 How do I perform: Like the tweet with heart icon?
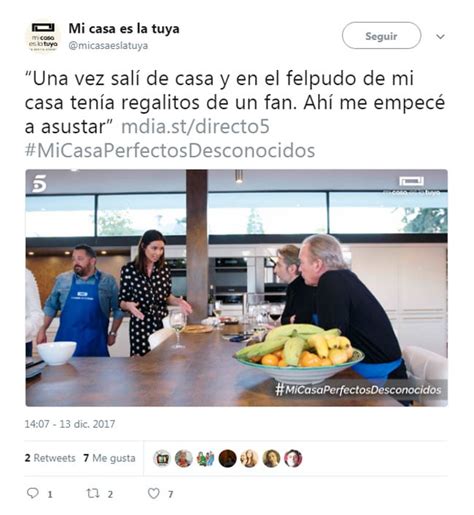point(154,494)
